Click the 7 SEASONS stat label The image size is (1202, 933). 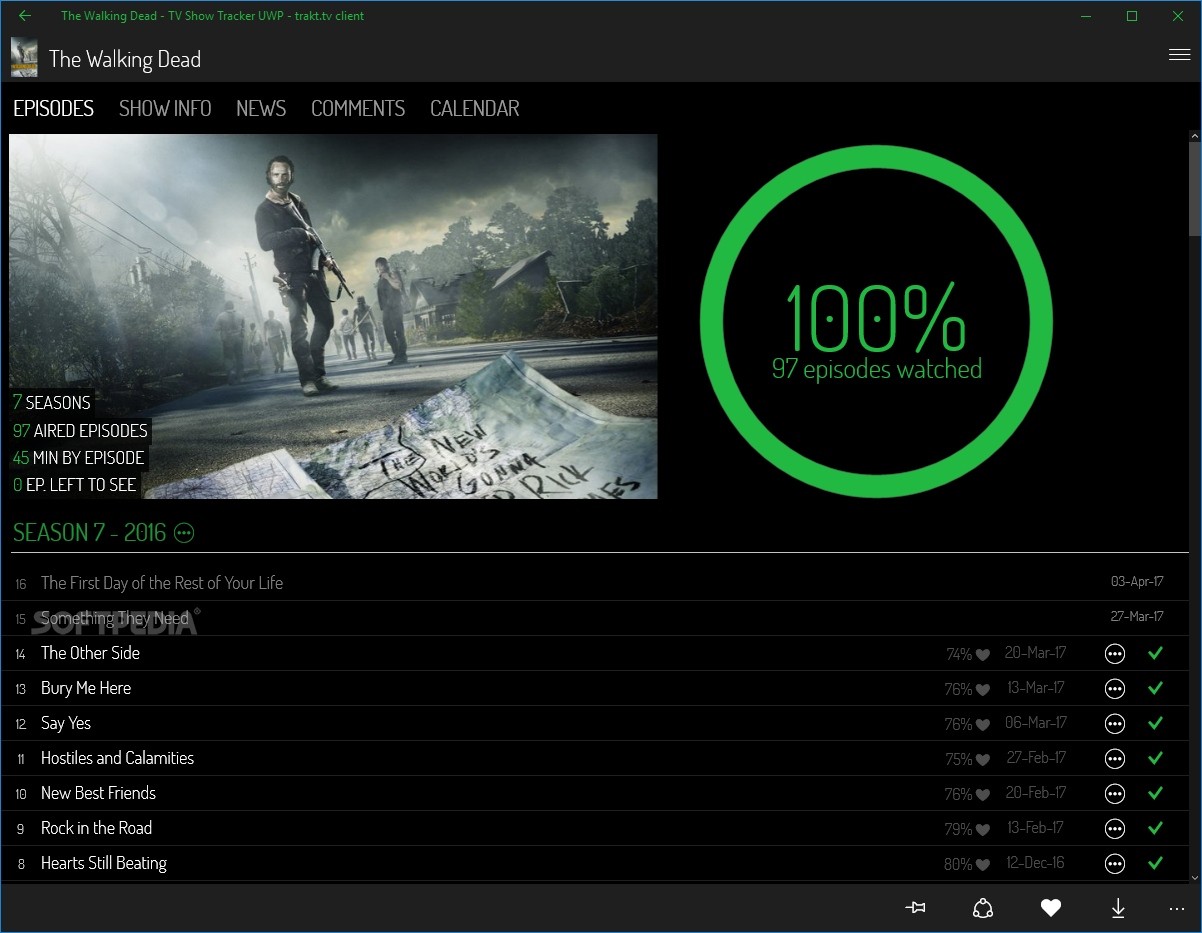(51, 403)
